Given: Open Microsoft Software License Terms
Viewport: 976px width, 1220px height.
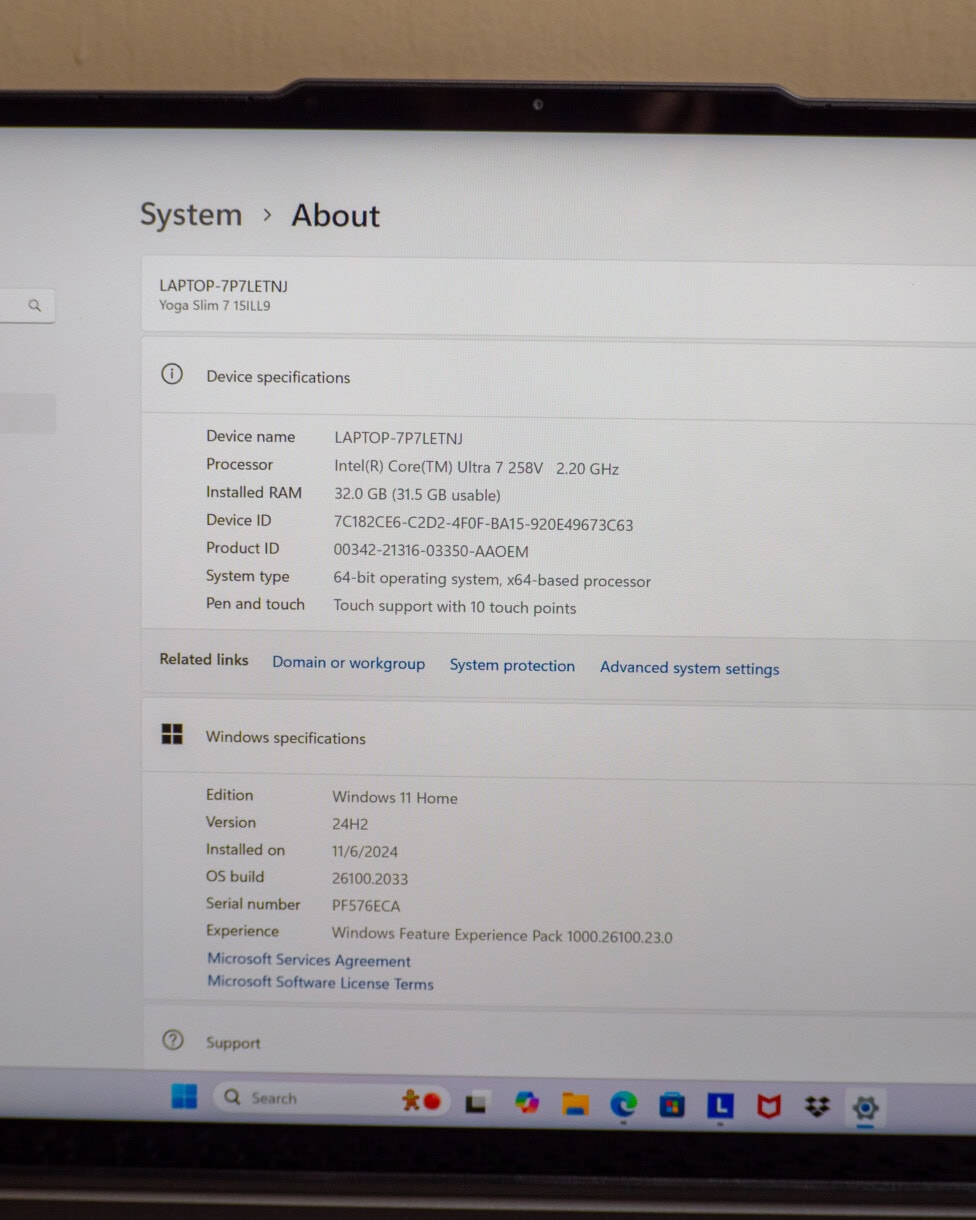Looking at the screenshot, I should [x=320, y=983].
